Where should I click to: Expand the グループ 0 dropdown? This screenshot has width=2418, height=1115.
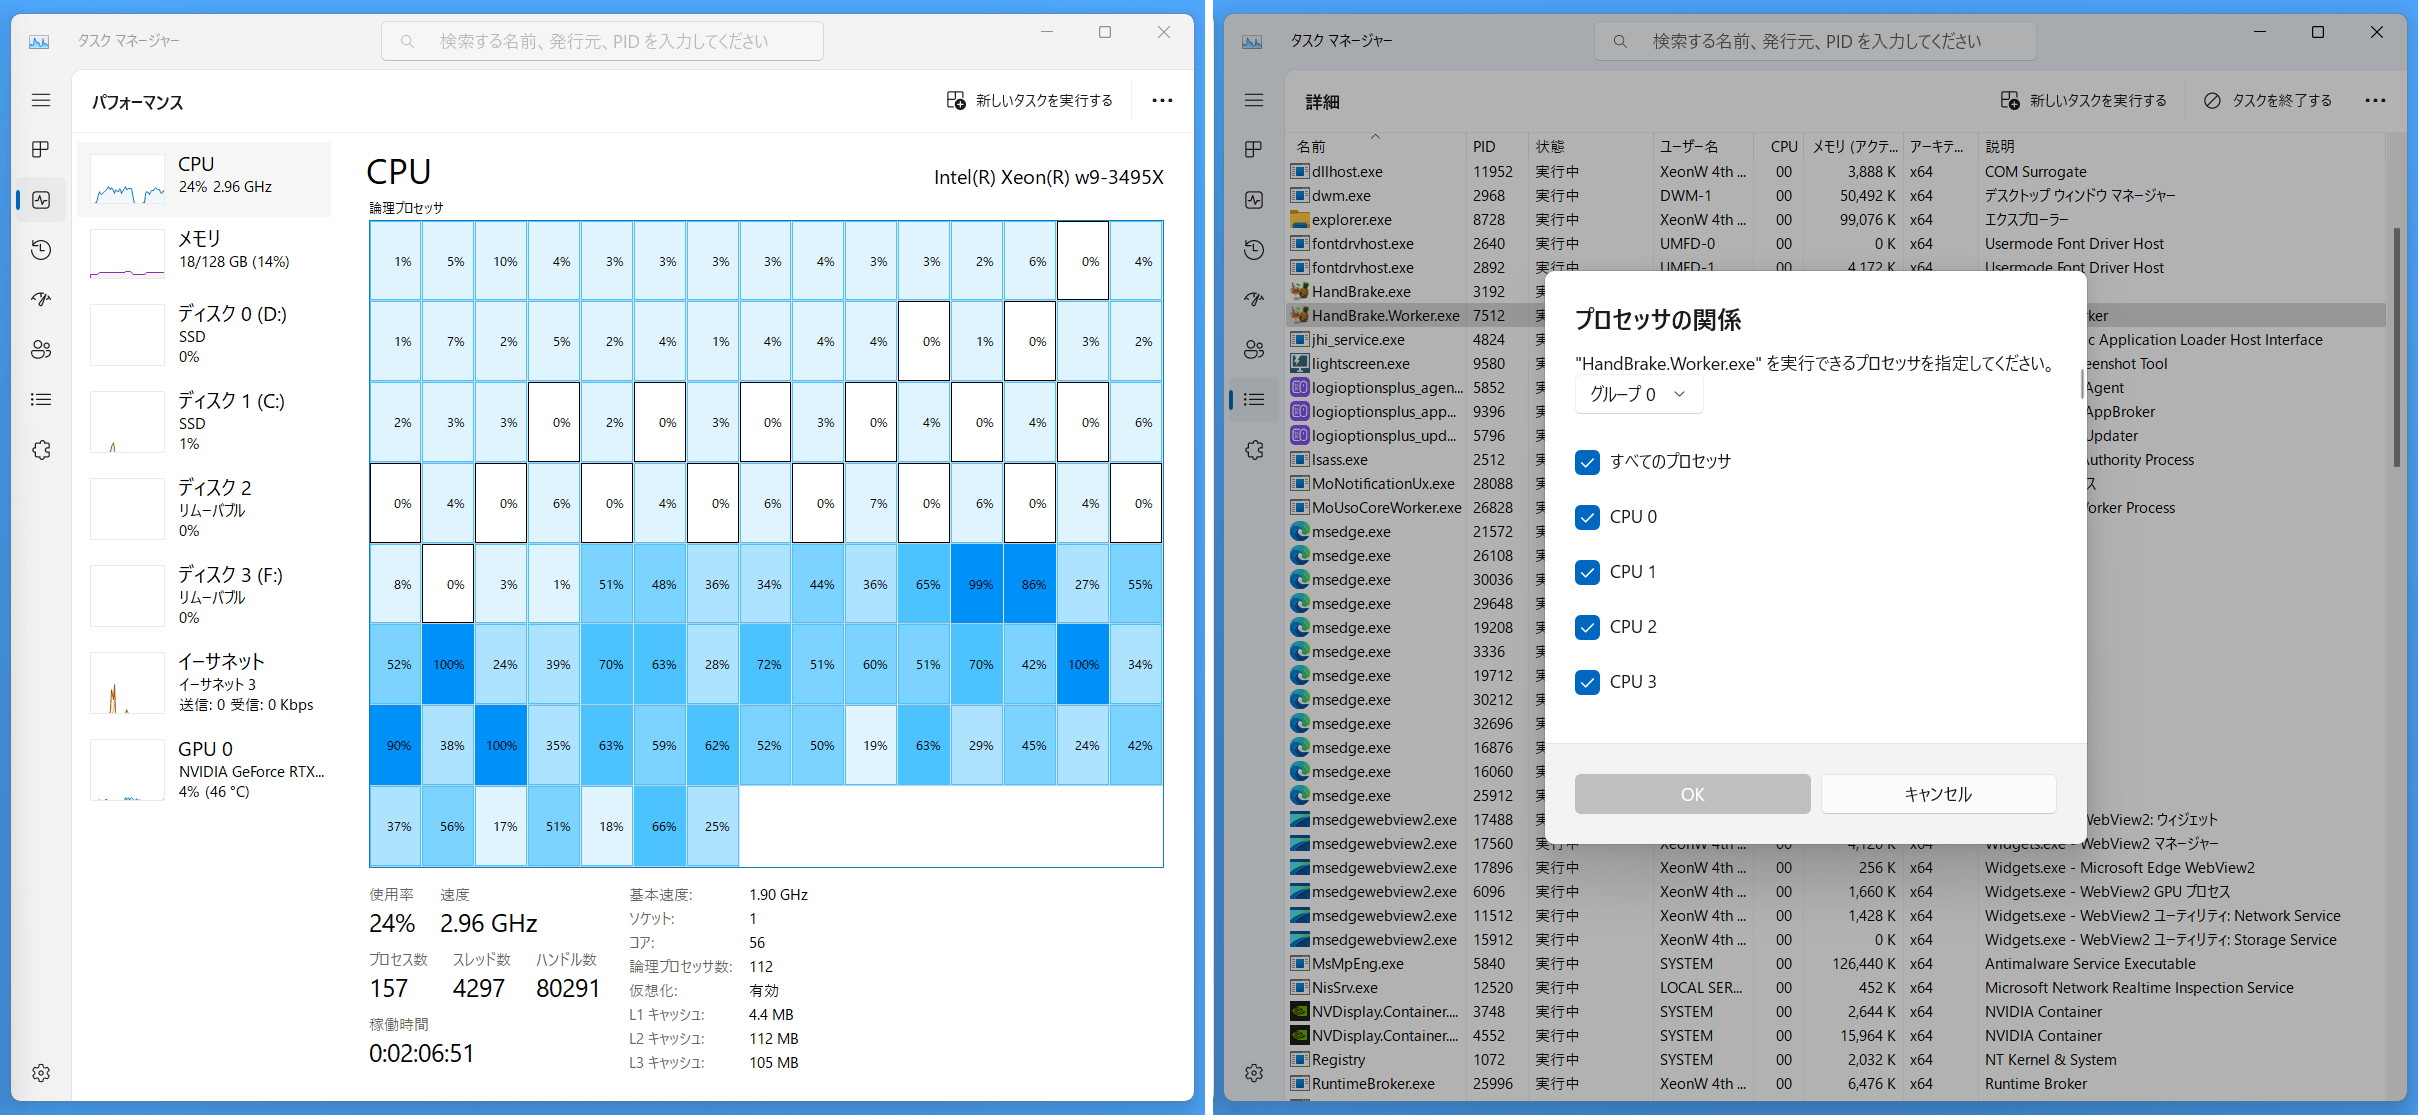(x=1638, y=394)
